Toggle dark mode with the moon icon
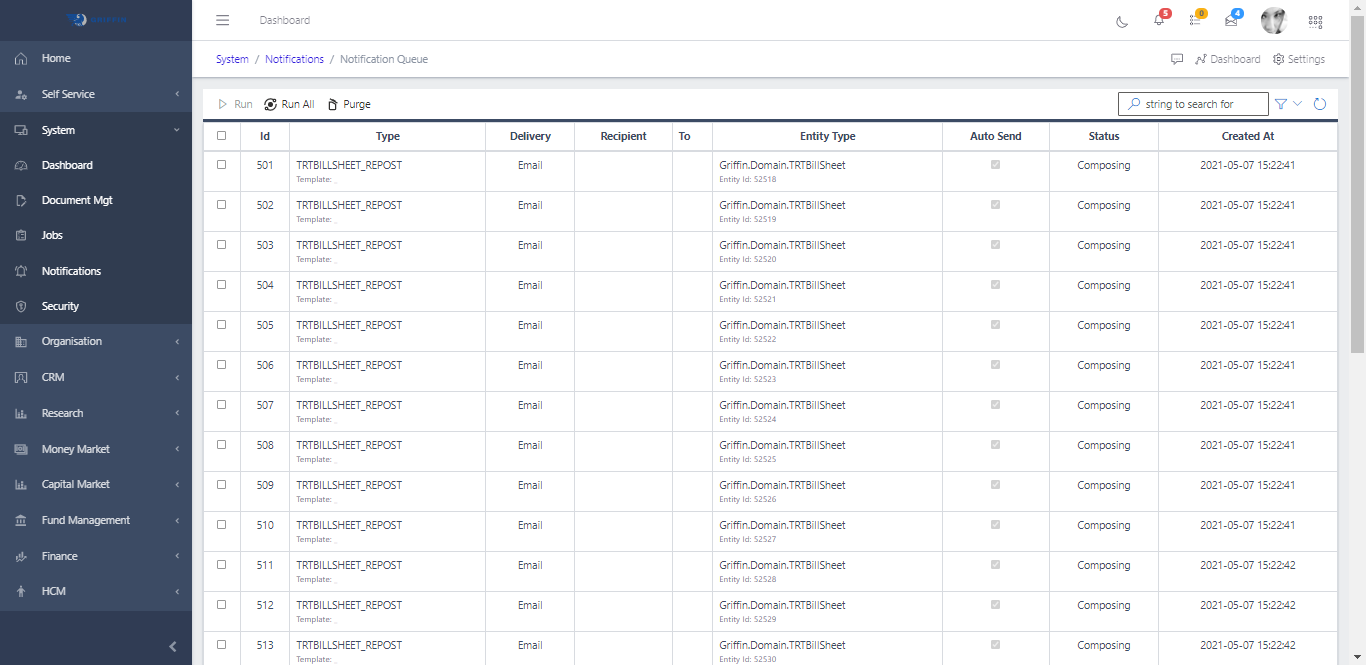 1121,20
